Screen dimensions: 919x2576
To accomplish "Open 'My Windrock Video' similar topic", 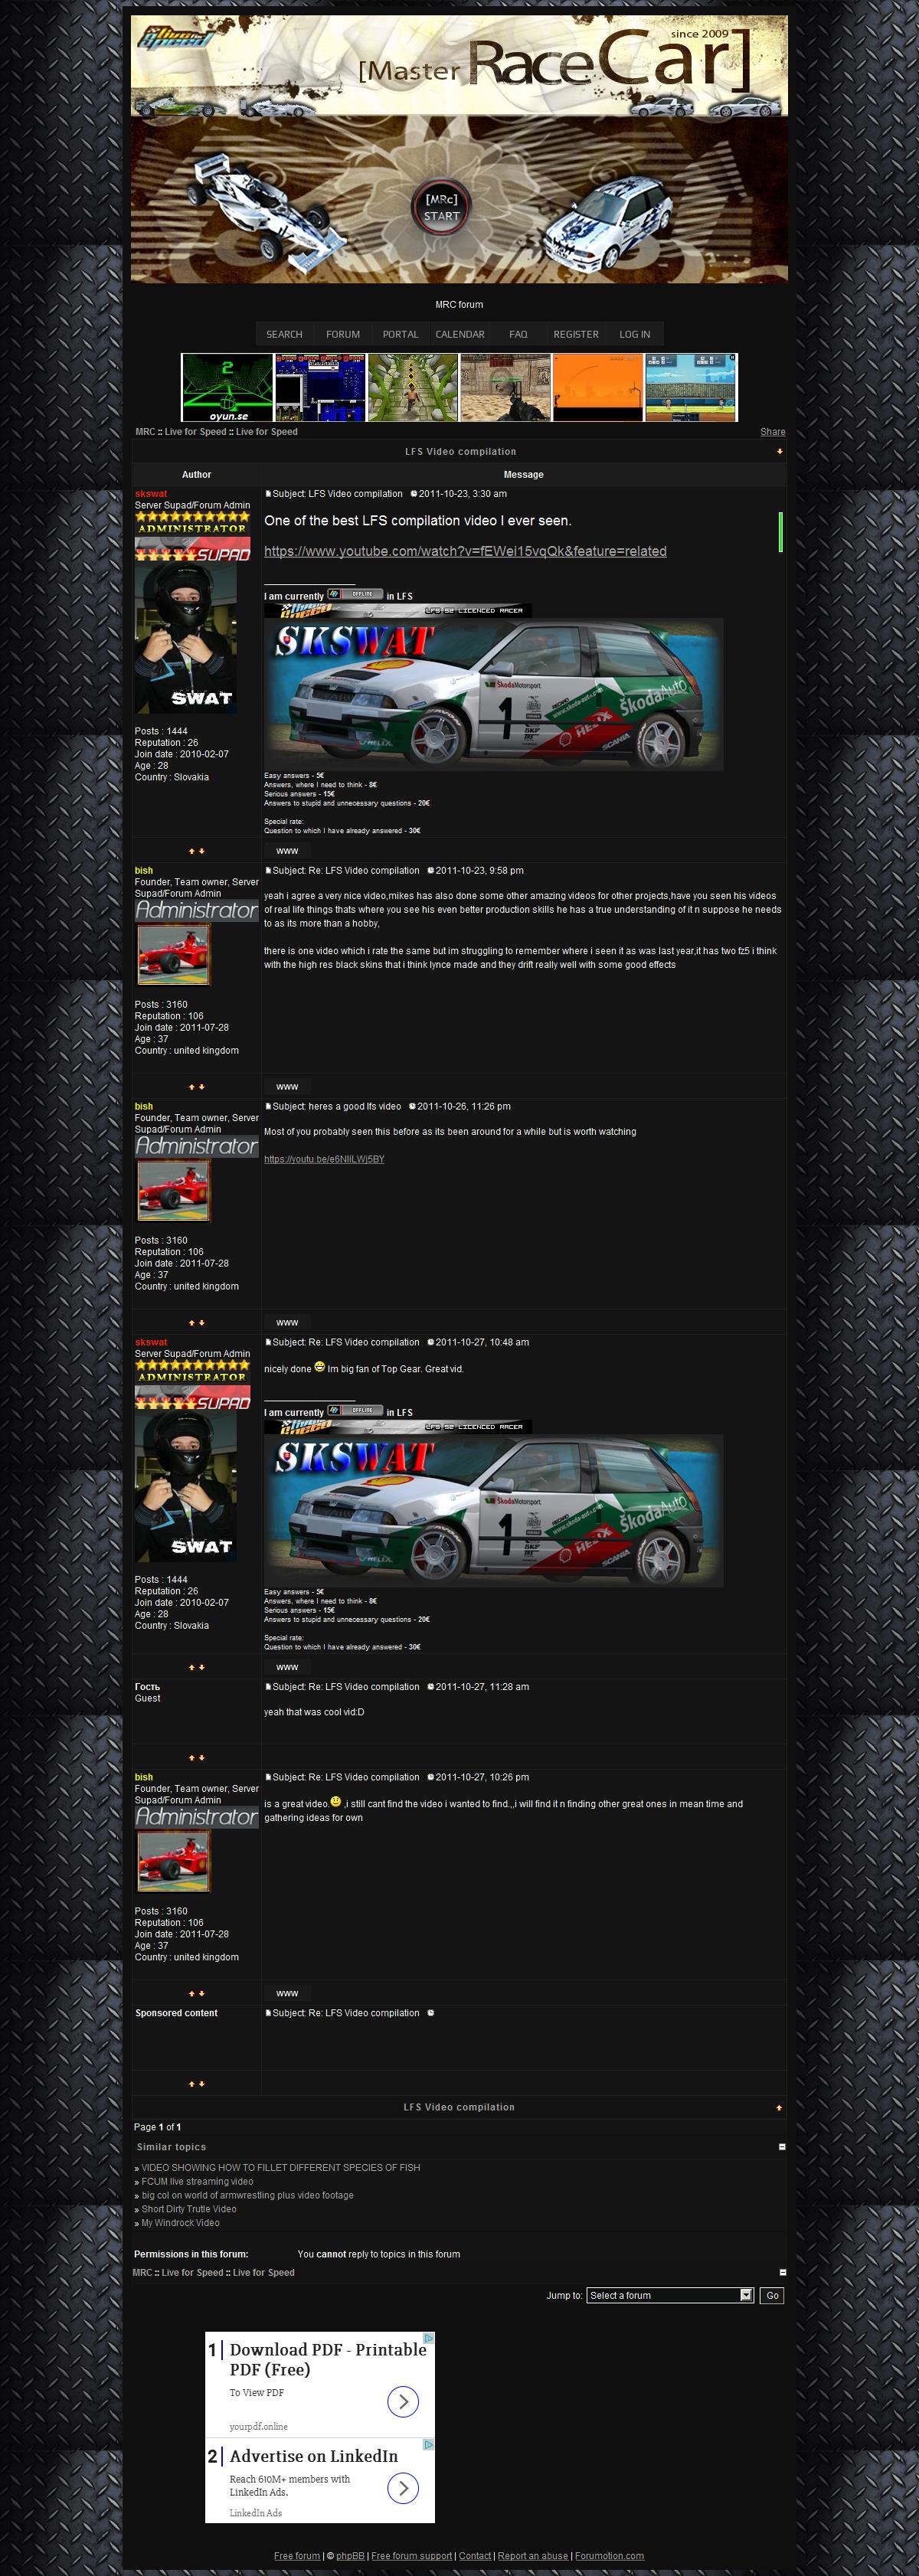I will (180, 2223).
